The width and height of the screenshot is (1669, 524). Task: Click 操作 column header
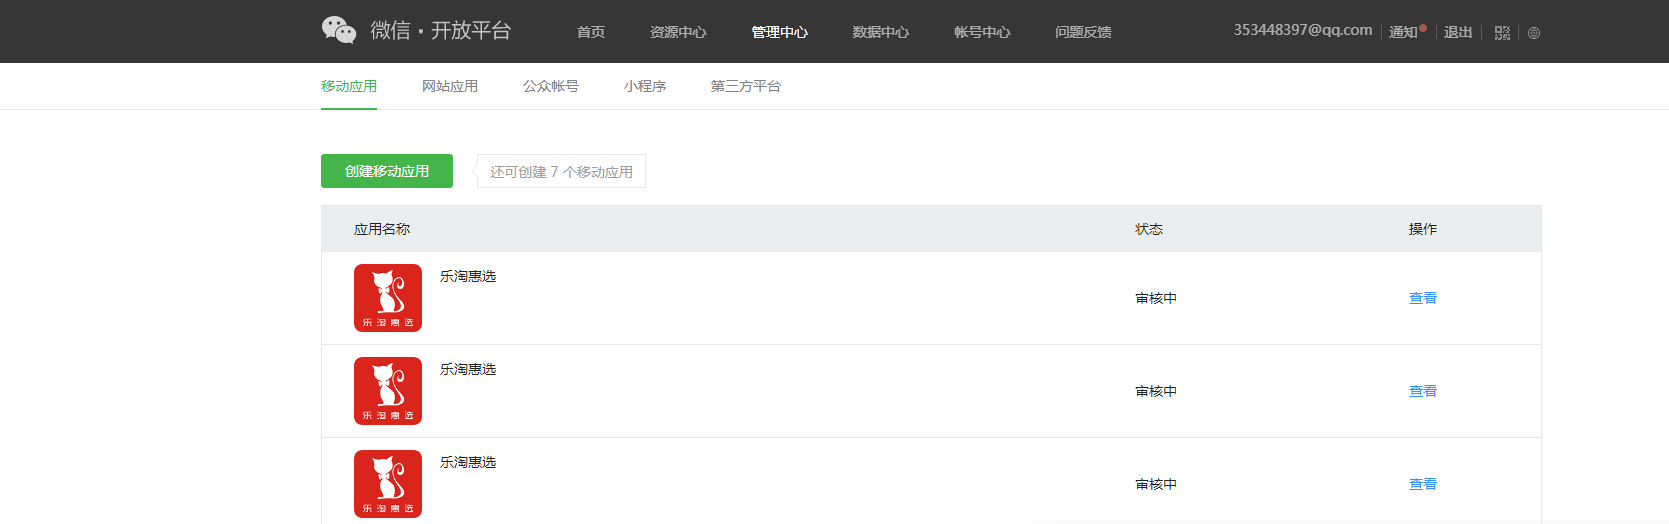(x=1423, y=229)
